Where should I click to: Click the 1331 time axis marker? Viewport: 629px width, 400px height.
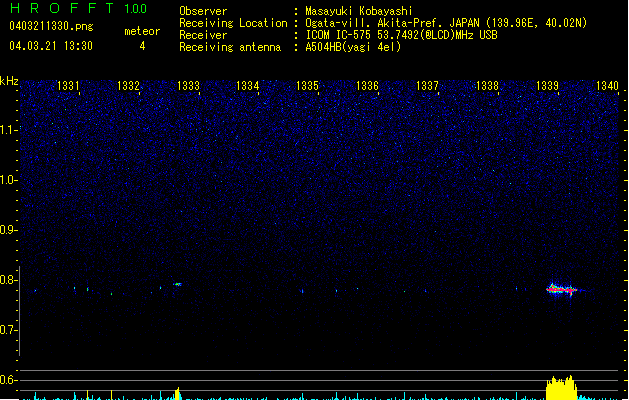click(x=68, y=86)
